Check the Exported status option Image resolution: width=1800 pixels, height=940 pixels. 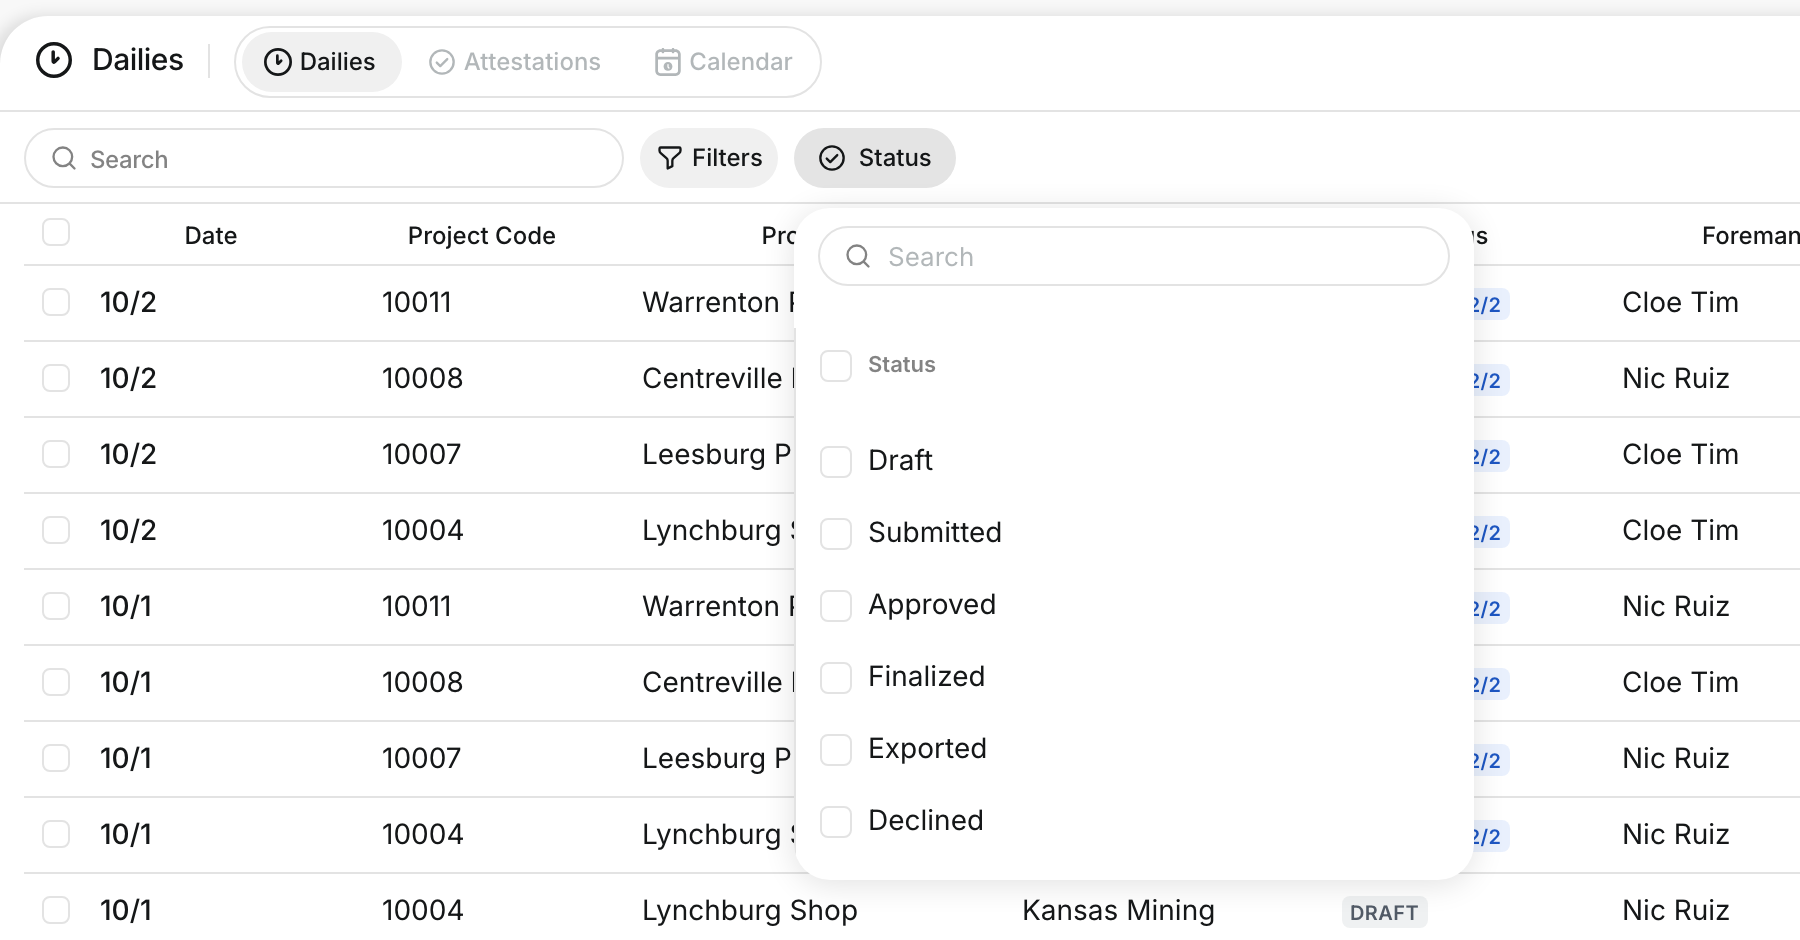[x=836, y=750]
